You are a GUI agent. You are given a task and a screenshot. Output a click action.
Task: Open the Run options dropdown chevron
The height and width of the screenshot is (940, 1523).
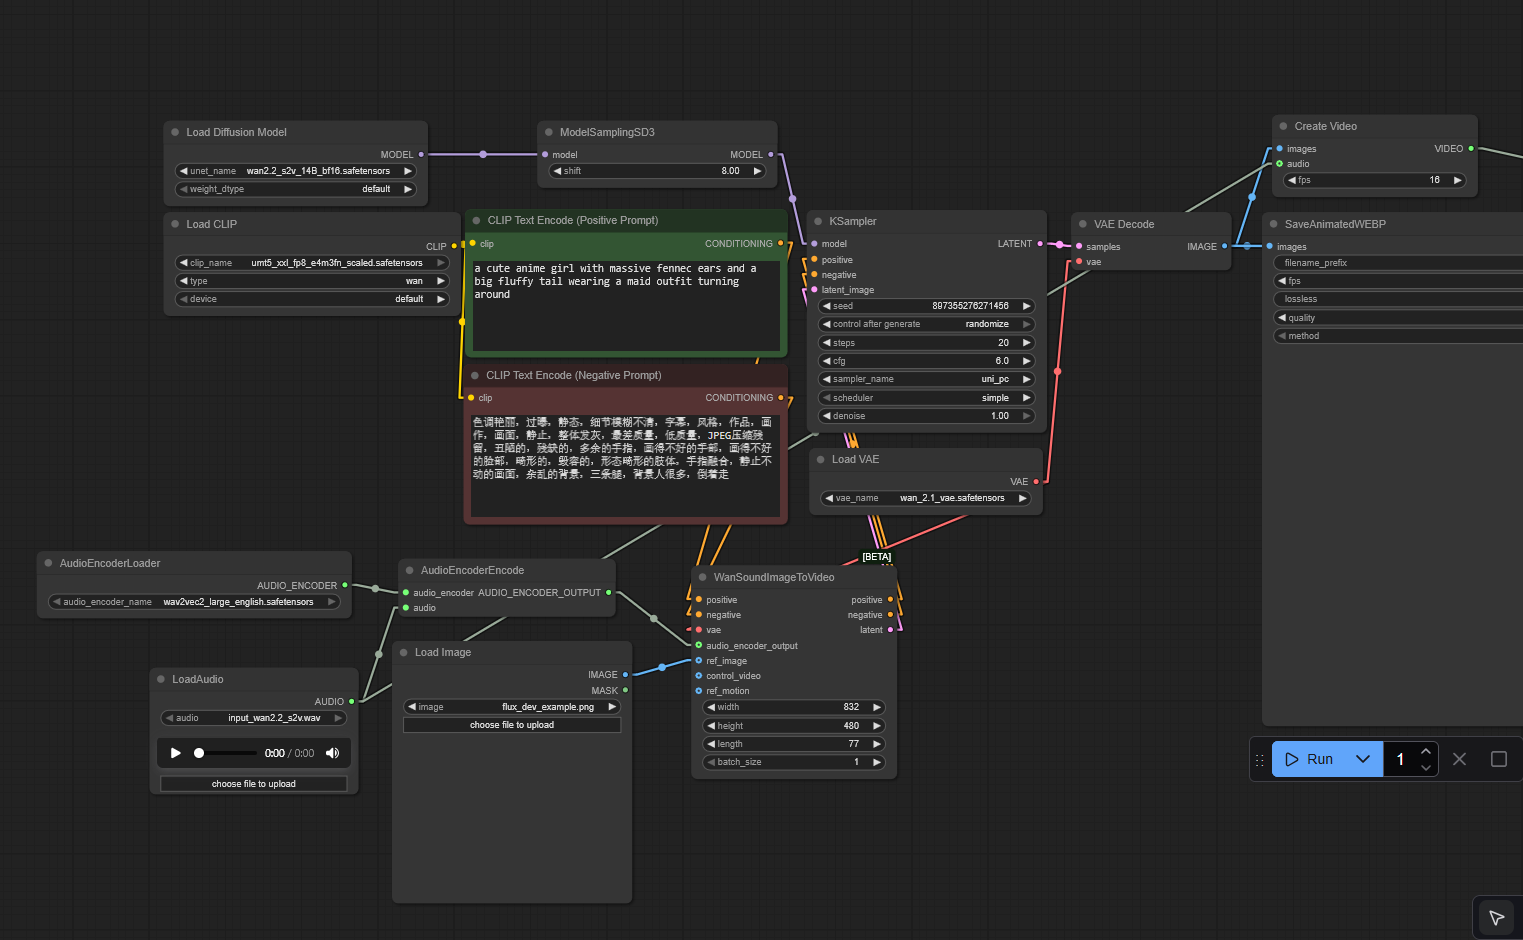[1363, 759]
